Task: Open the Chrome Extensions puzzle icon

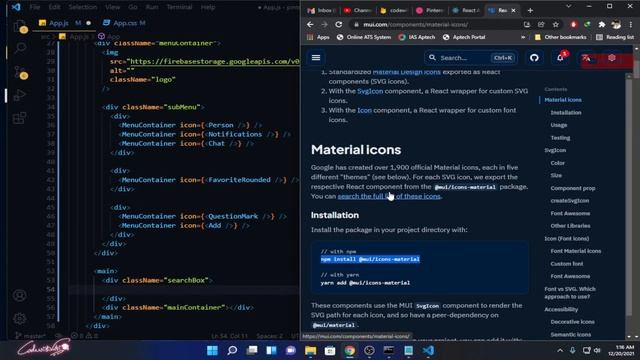Action: click(x=602, y=24)
